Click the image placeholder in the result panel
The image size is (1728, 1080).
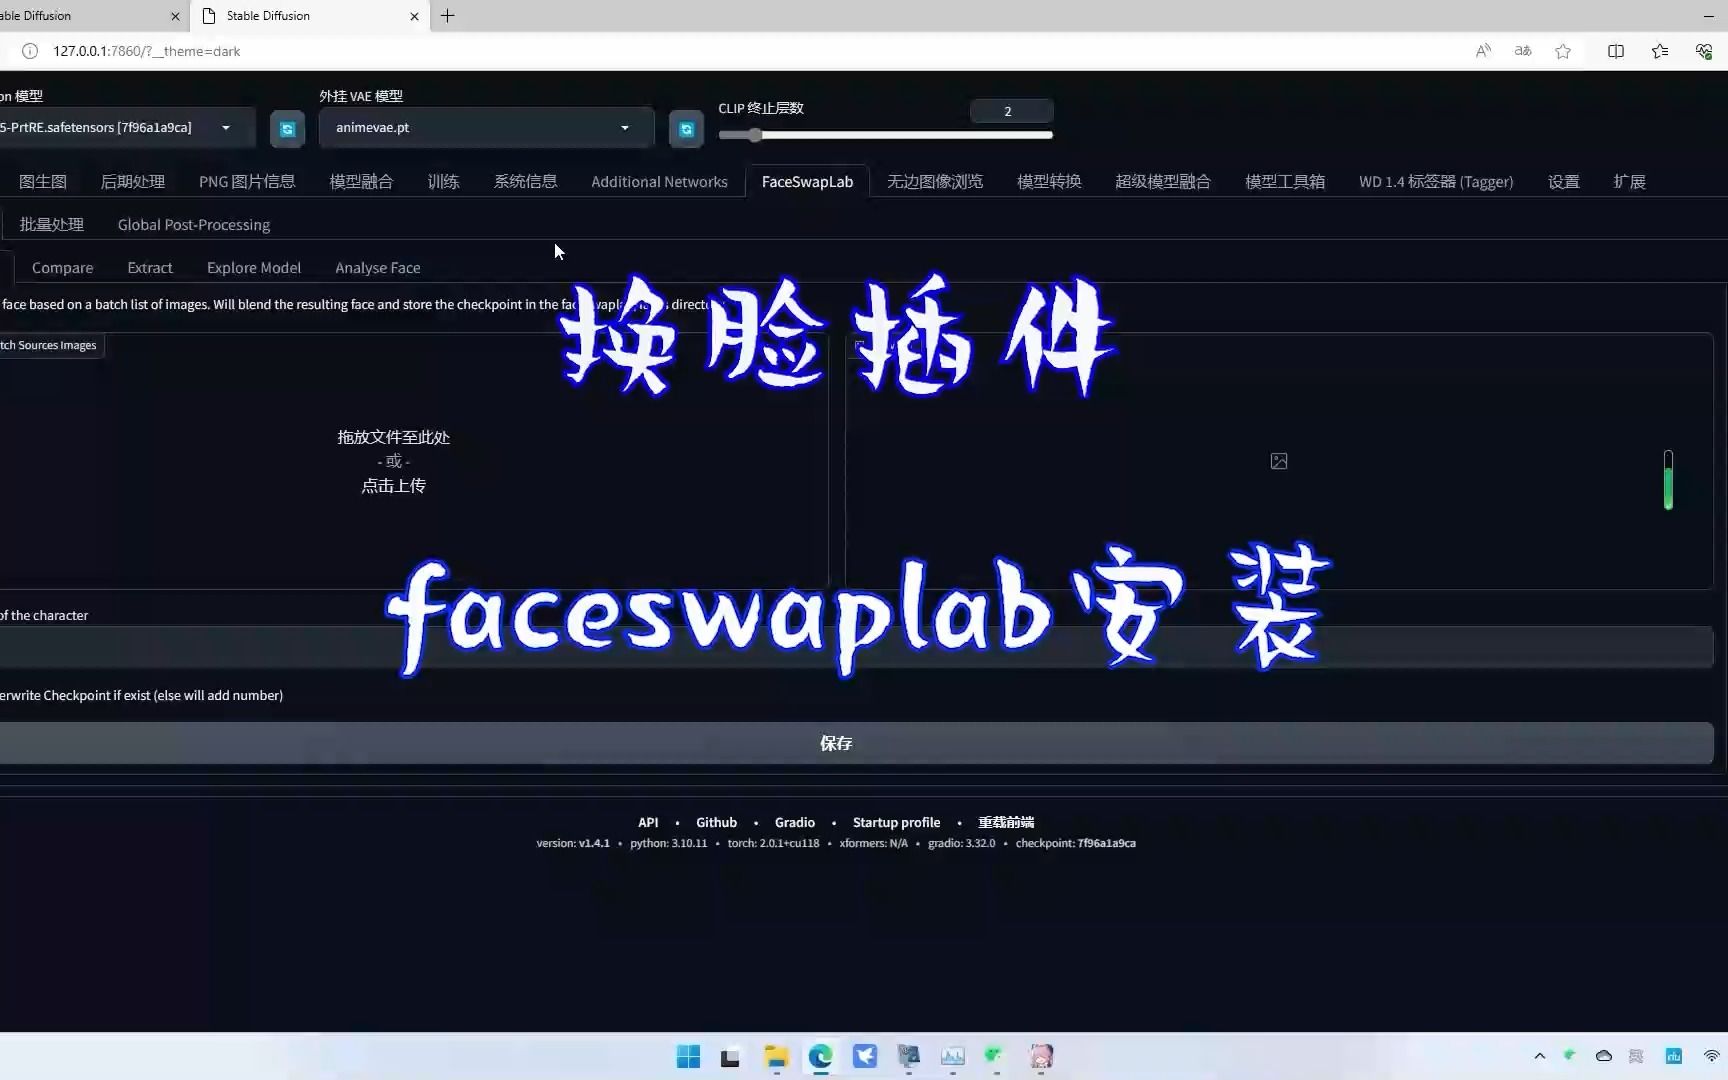point(1278,461)
